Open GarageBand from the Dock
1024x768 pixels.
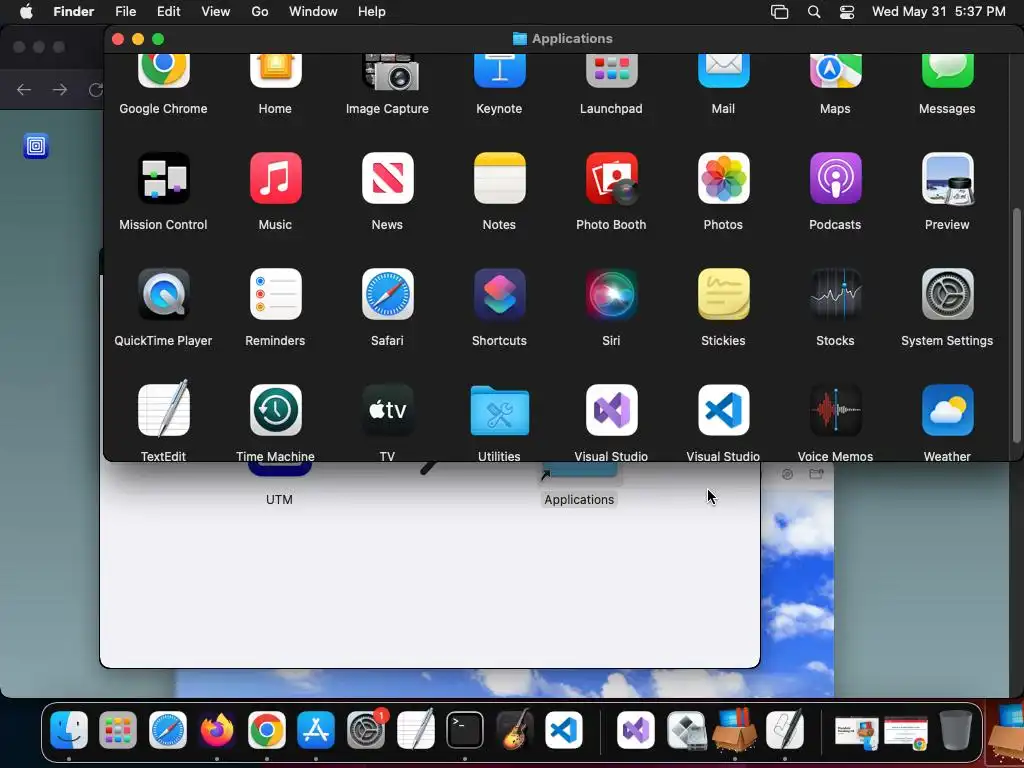click(514, 730)
